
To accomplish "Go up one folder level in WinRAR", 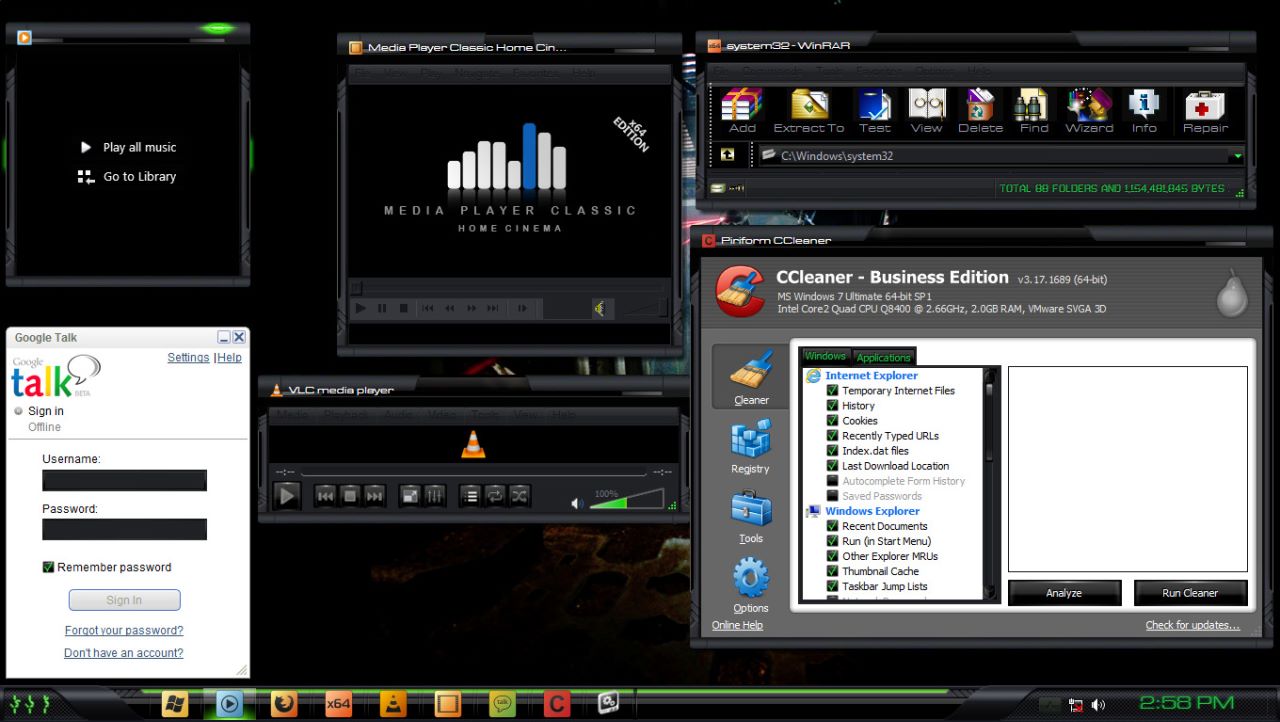I will click(x=728, y=155).
